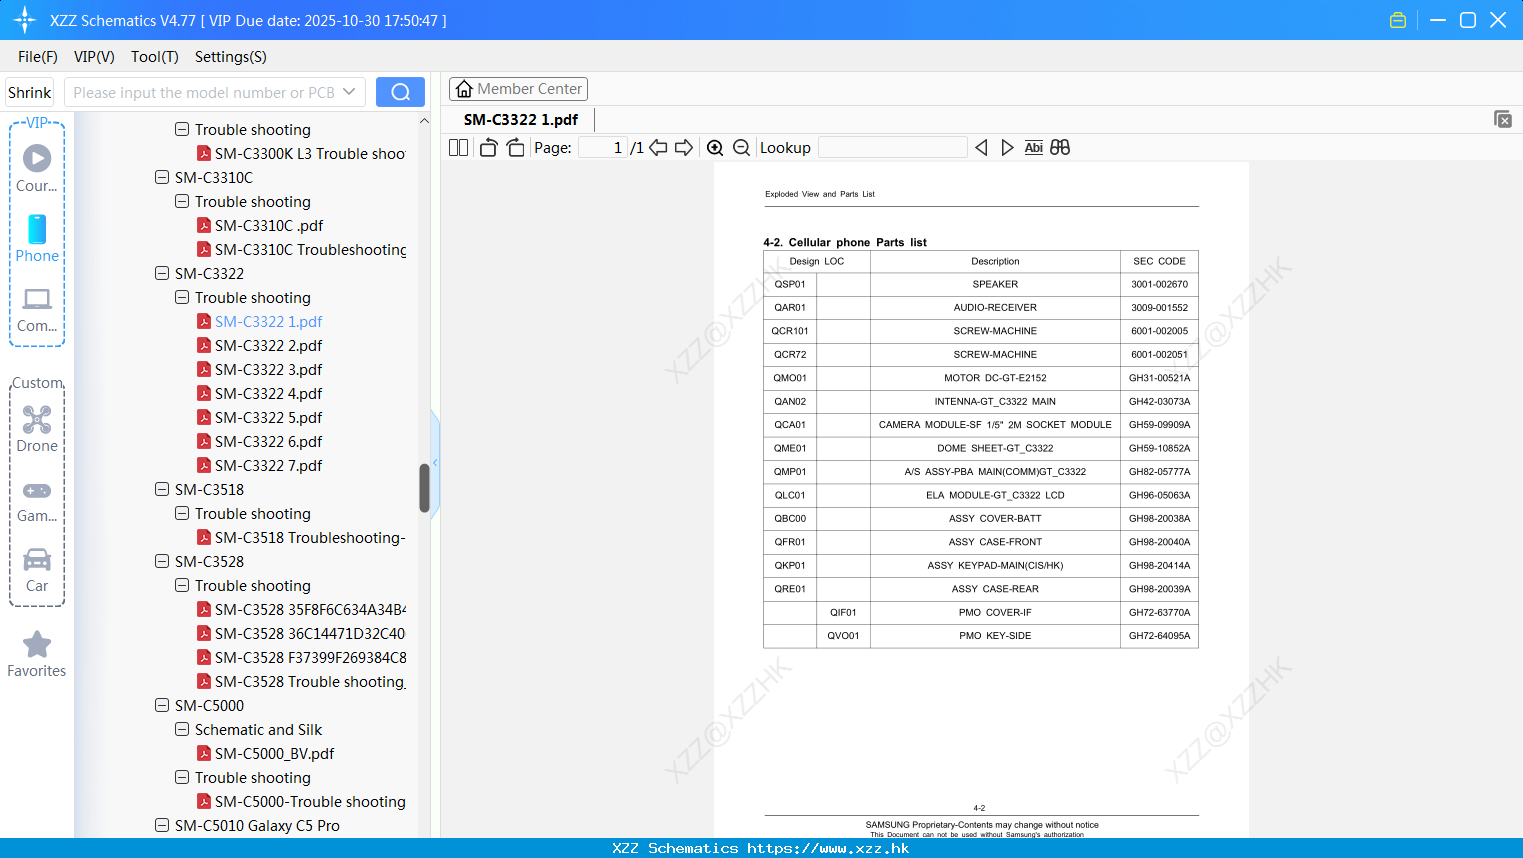Open the Tool(T) menu
The width and height of the screenshot is (1523, 858).
click(x=155, y=57)
